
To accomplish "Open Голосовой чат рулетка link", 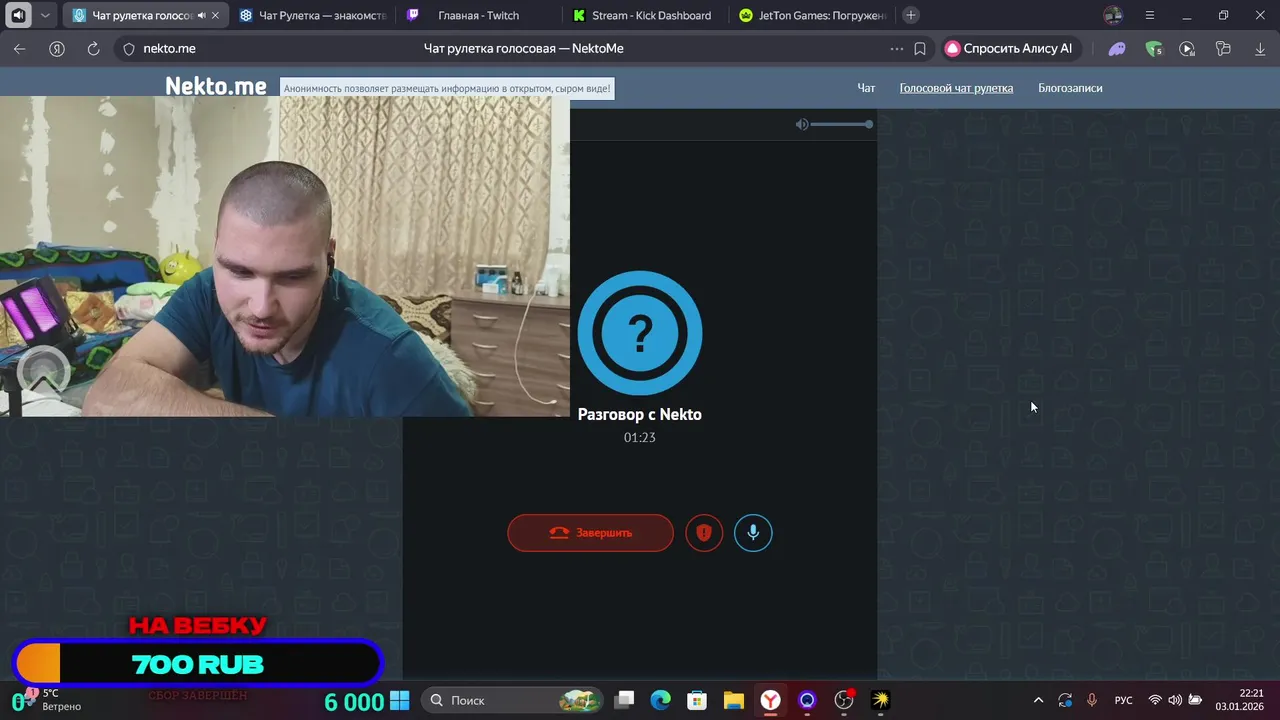I will point(956,88).
